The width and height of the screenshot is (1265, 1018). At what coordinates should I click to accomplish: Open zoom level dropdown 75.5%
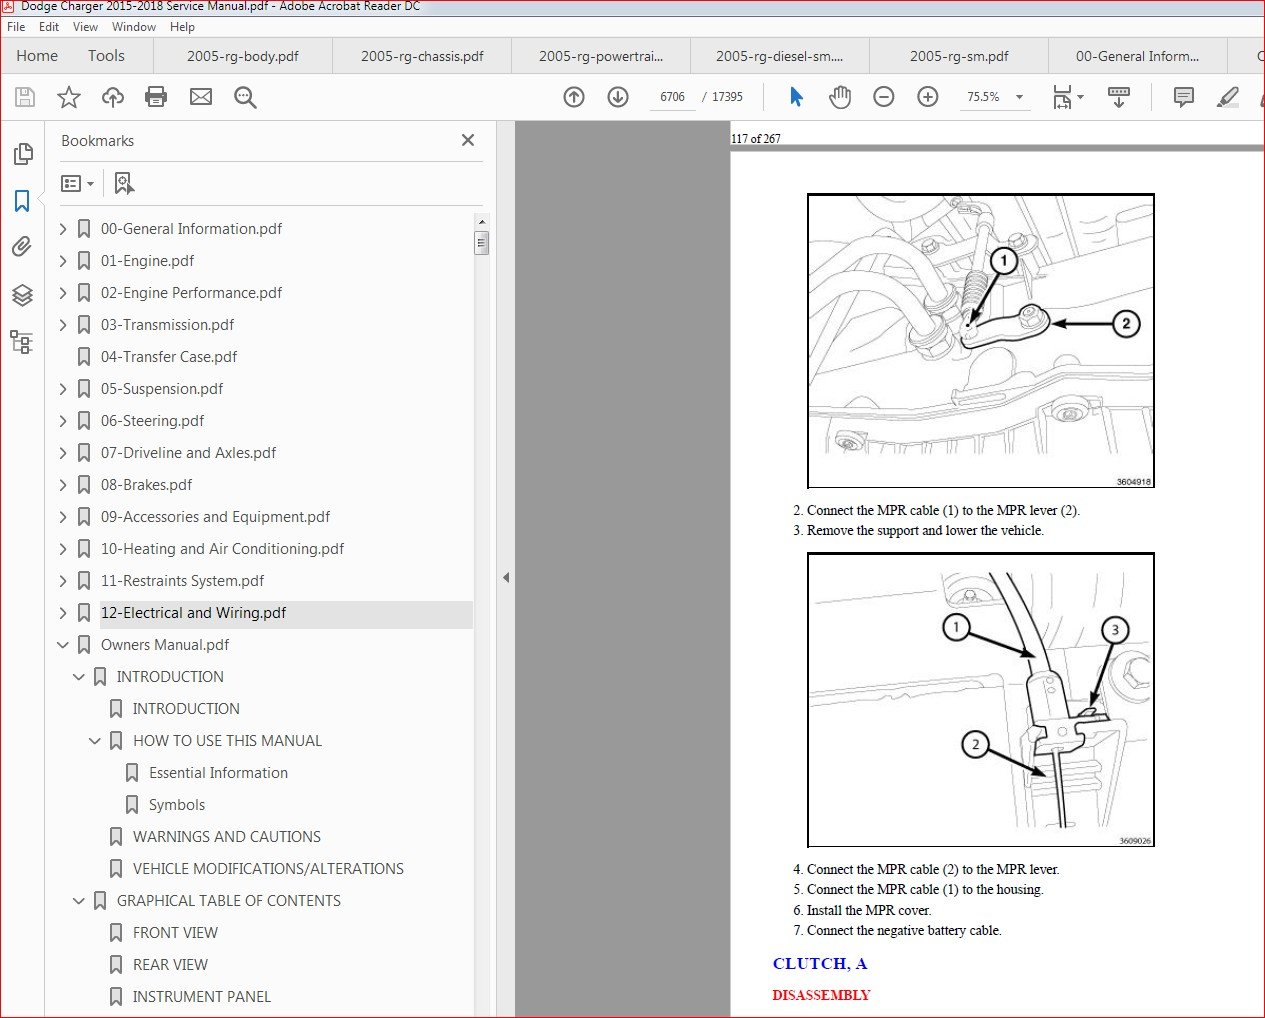click(x=1019, y=97)
